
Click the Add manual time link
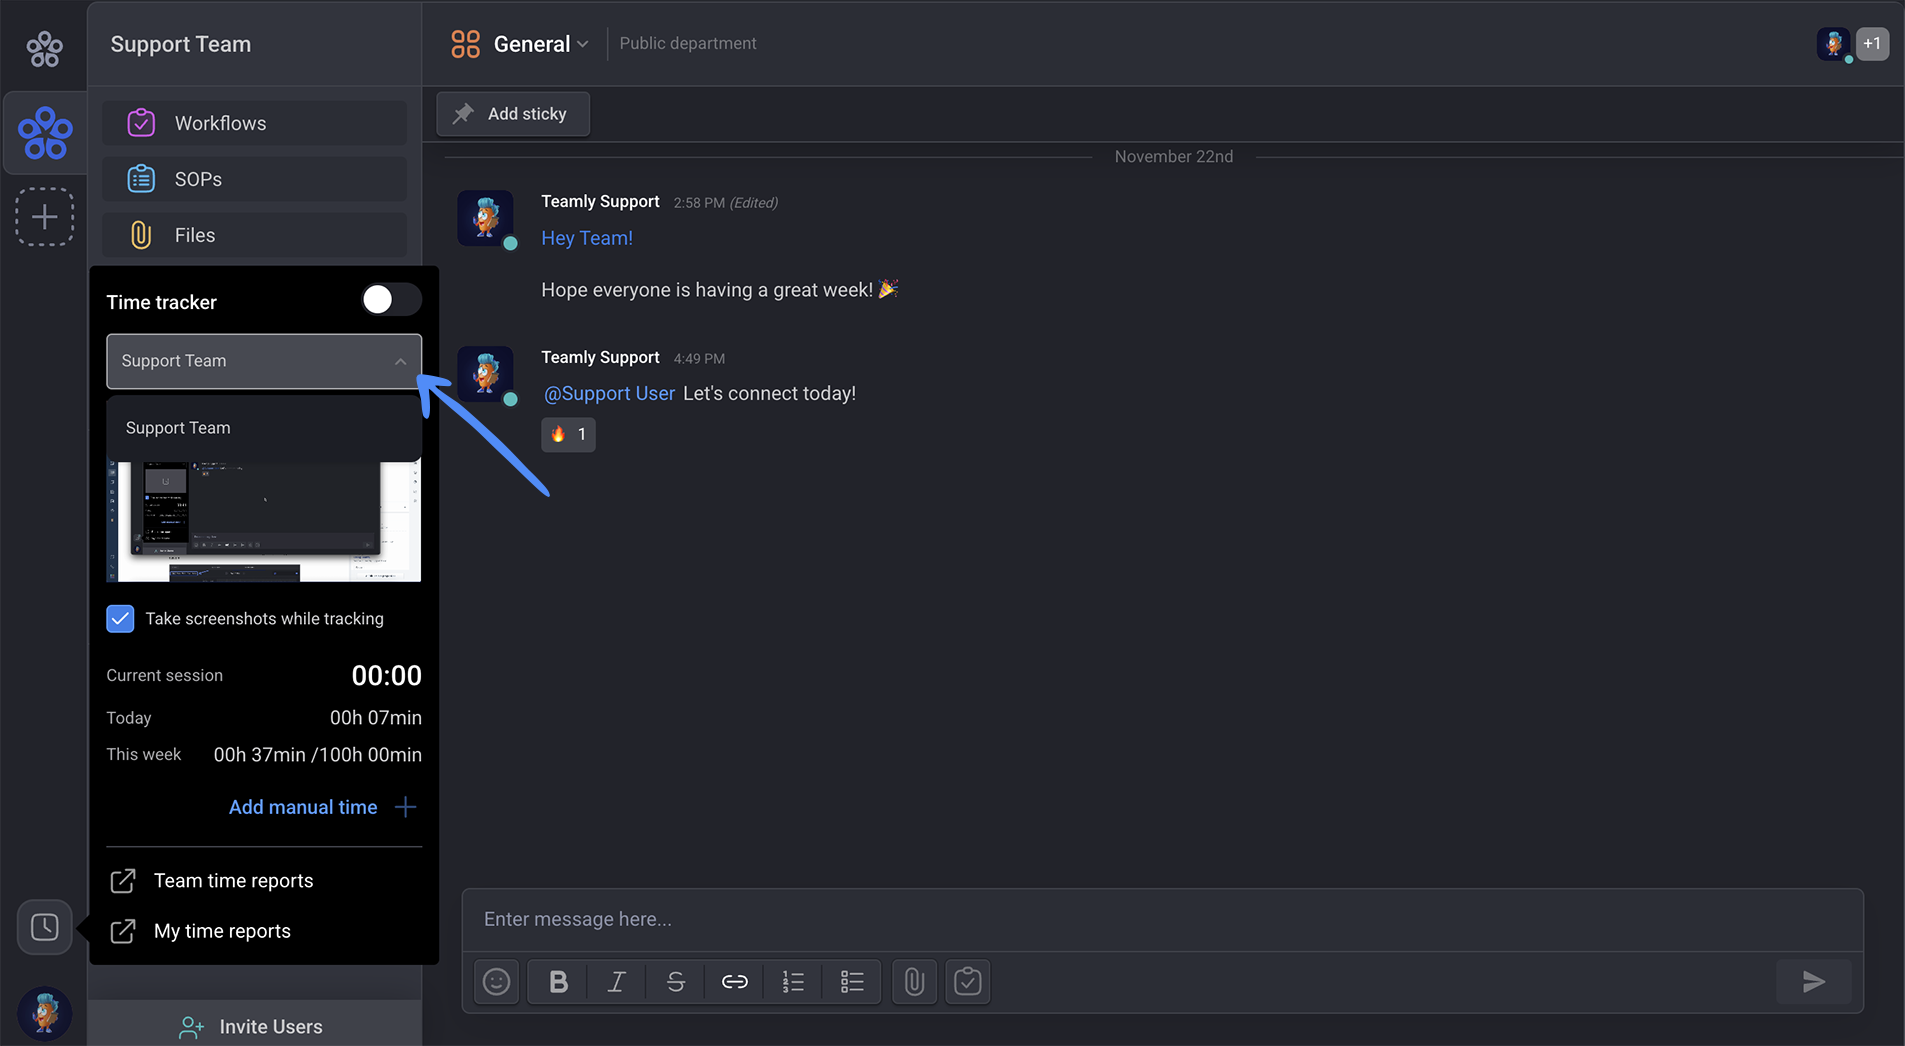pyautogui.click(x=303, y=807)
